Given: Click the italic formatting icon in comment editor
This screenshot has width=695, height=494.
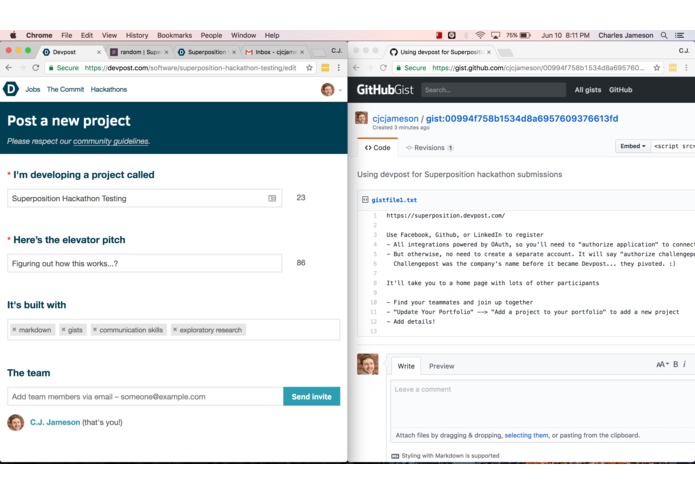Looking at the screenshot, I should point(684,364).
